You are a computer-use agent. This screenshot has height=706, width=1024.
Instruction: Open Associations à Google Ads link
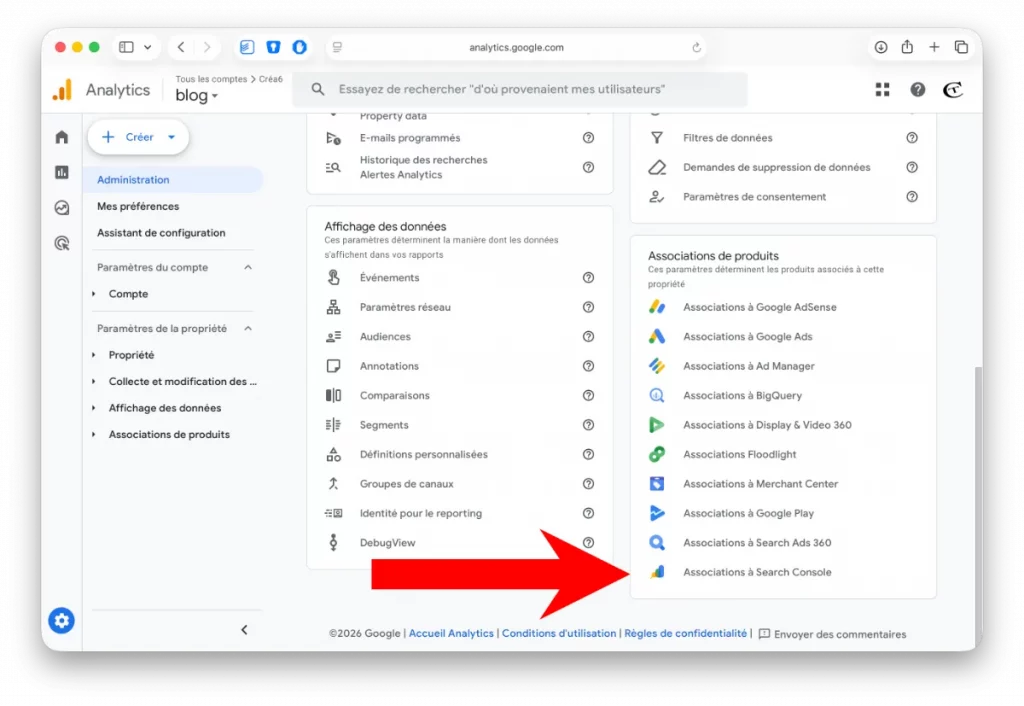point(747,337)
